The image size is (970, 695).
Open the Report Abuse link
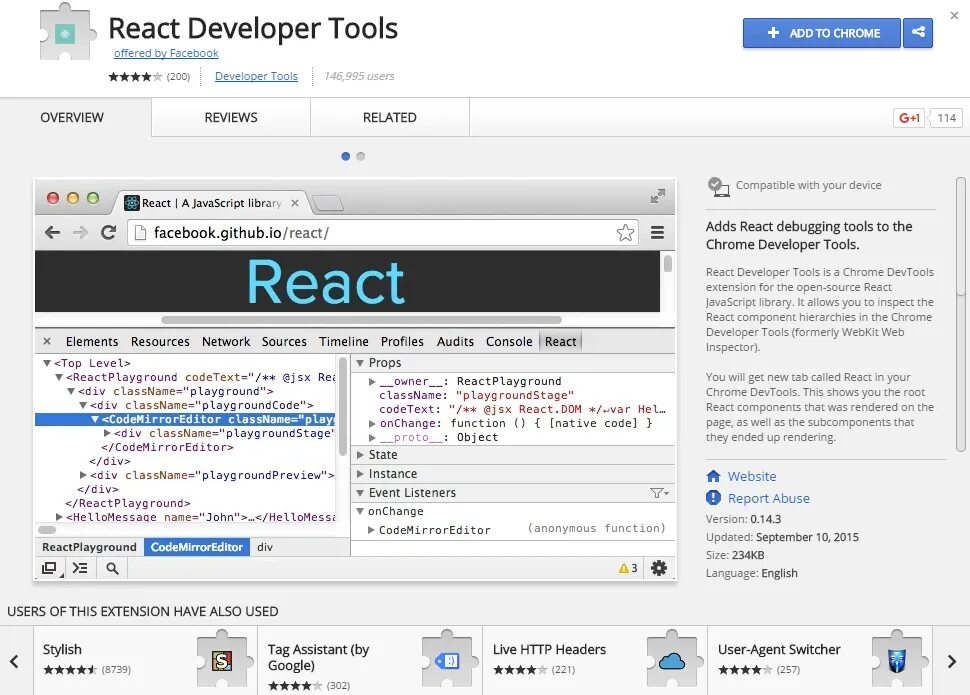(768, 498)
